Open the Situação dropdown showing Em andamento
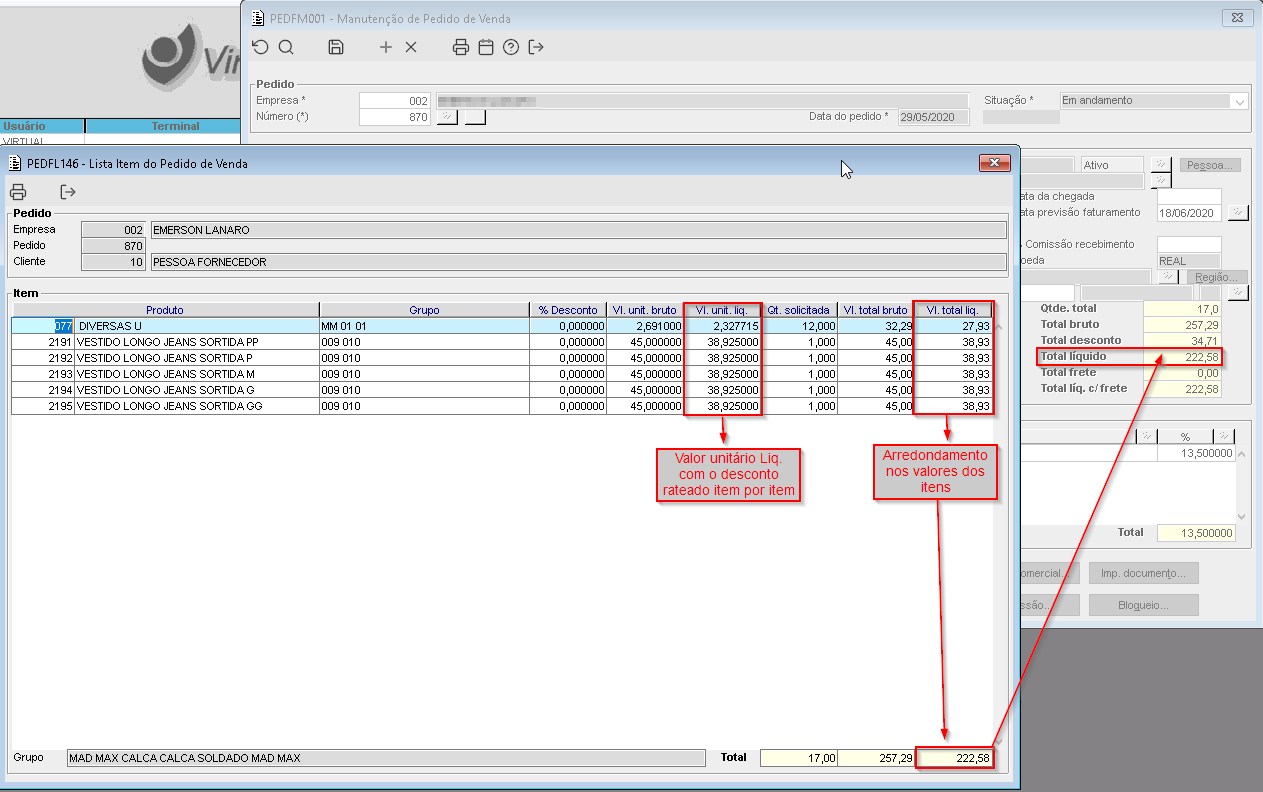Screen dimensions: 1263x792 pos(1240,101)
